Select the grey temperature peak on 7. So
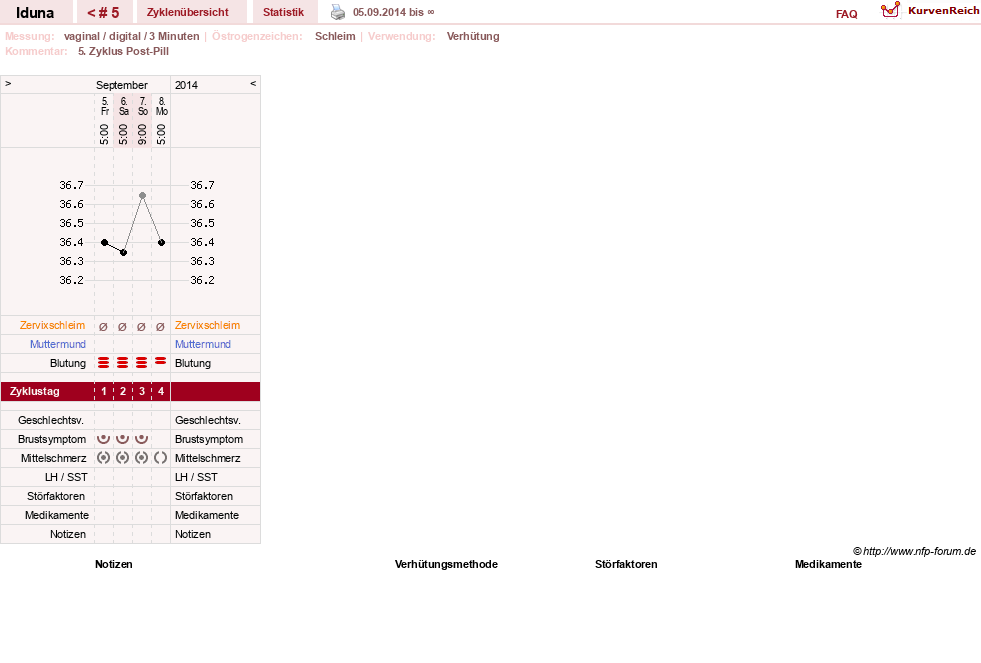 pos(143,196)
